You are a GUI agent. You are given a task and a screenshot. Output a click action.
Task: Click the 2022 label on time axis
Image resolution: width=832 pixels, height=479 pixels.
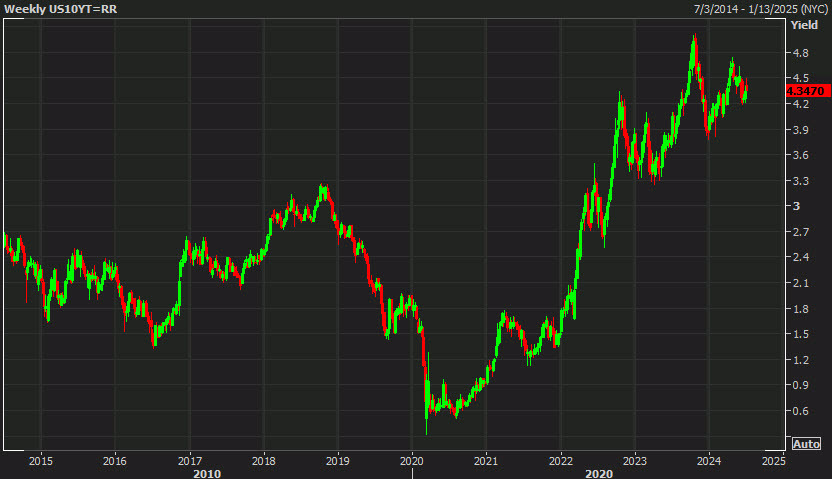click(561, 461)
